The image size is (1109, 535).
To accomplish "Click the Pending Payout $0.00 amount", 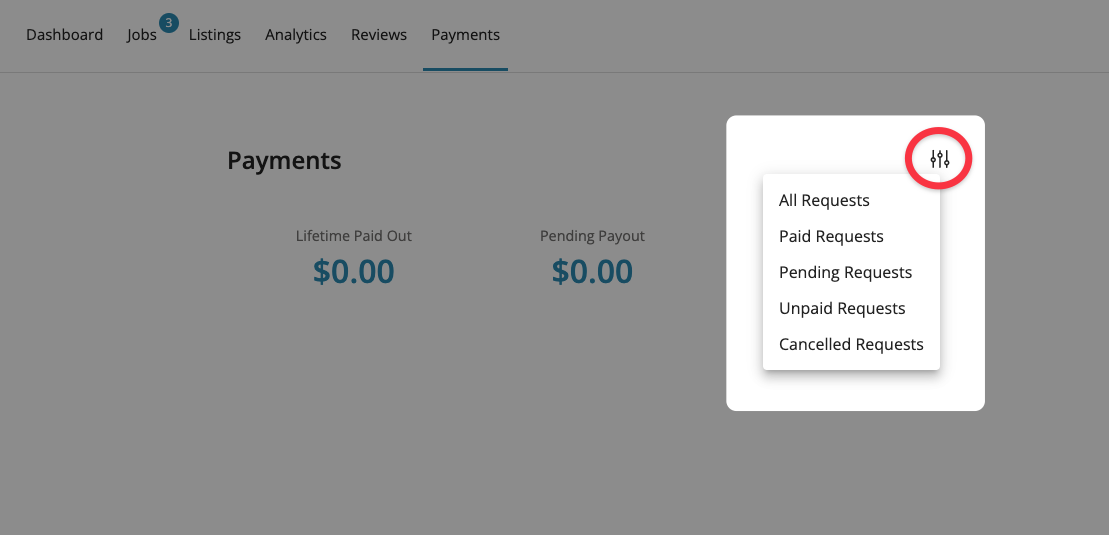I will (x=592, y=271).
